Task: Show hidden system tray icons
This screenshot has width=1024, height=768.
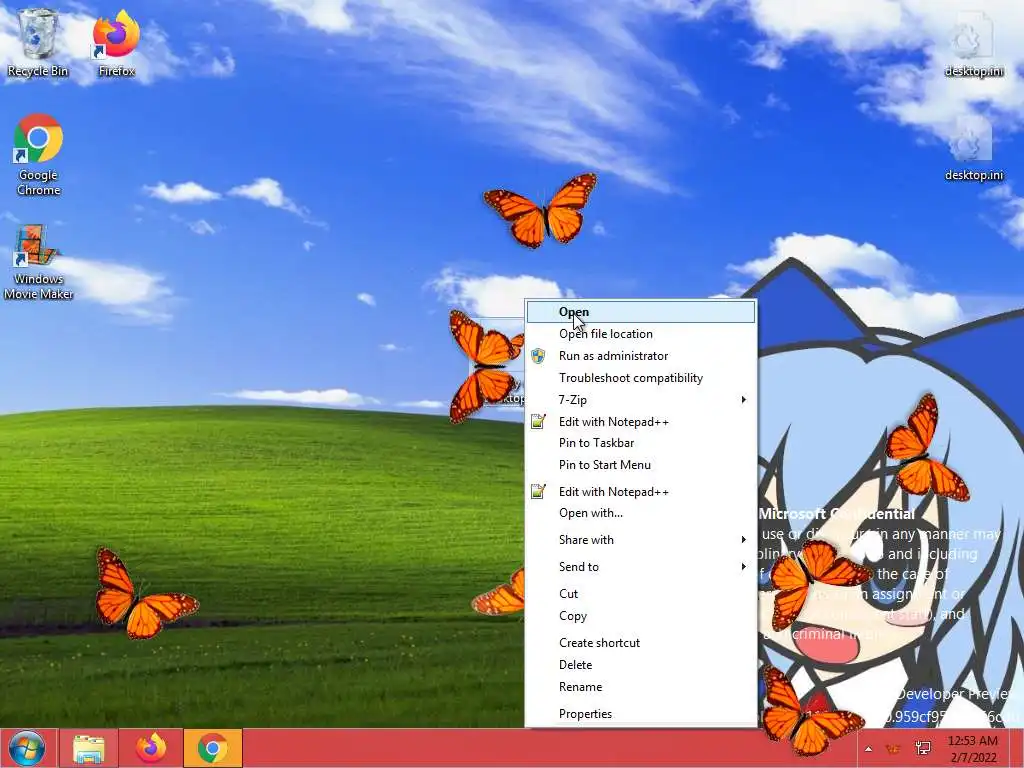Action: (x=868, y=748)
